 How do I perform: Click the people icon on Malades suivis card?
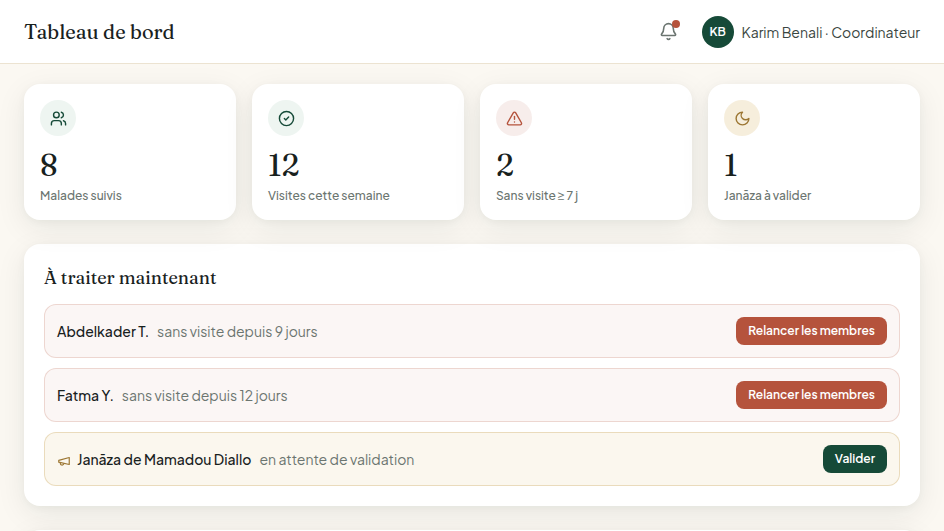click(x=58, y=118)
